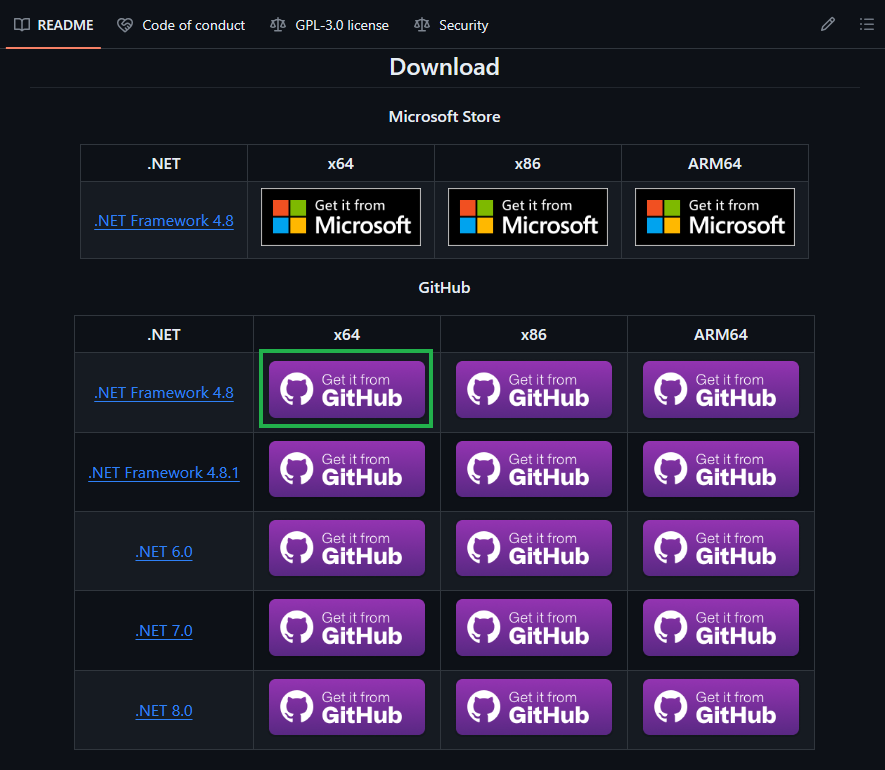Click the GitHub subheading text
The height and width of the screenshot is (770, 885).
pos(444,287)
